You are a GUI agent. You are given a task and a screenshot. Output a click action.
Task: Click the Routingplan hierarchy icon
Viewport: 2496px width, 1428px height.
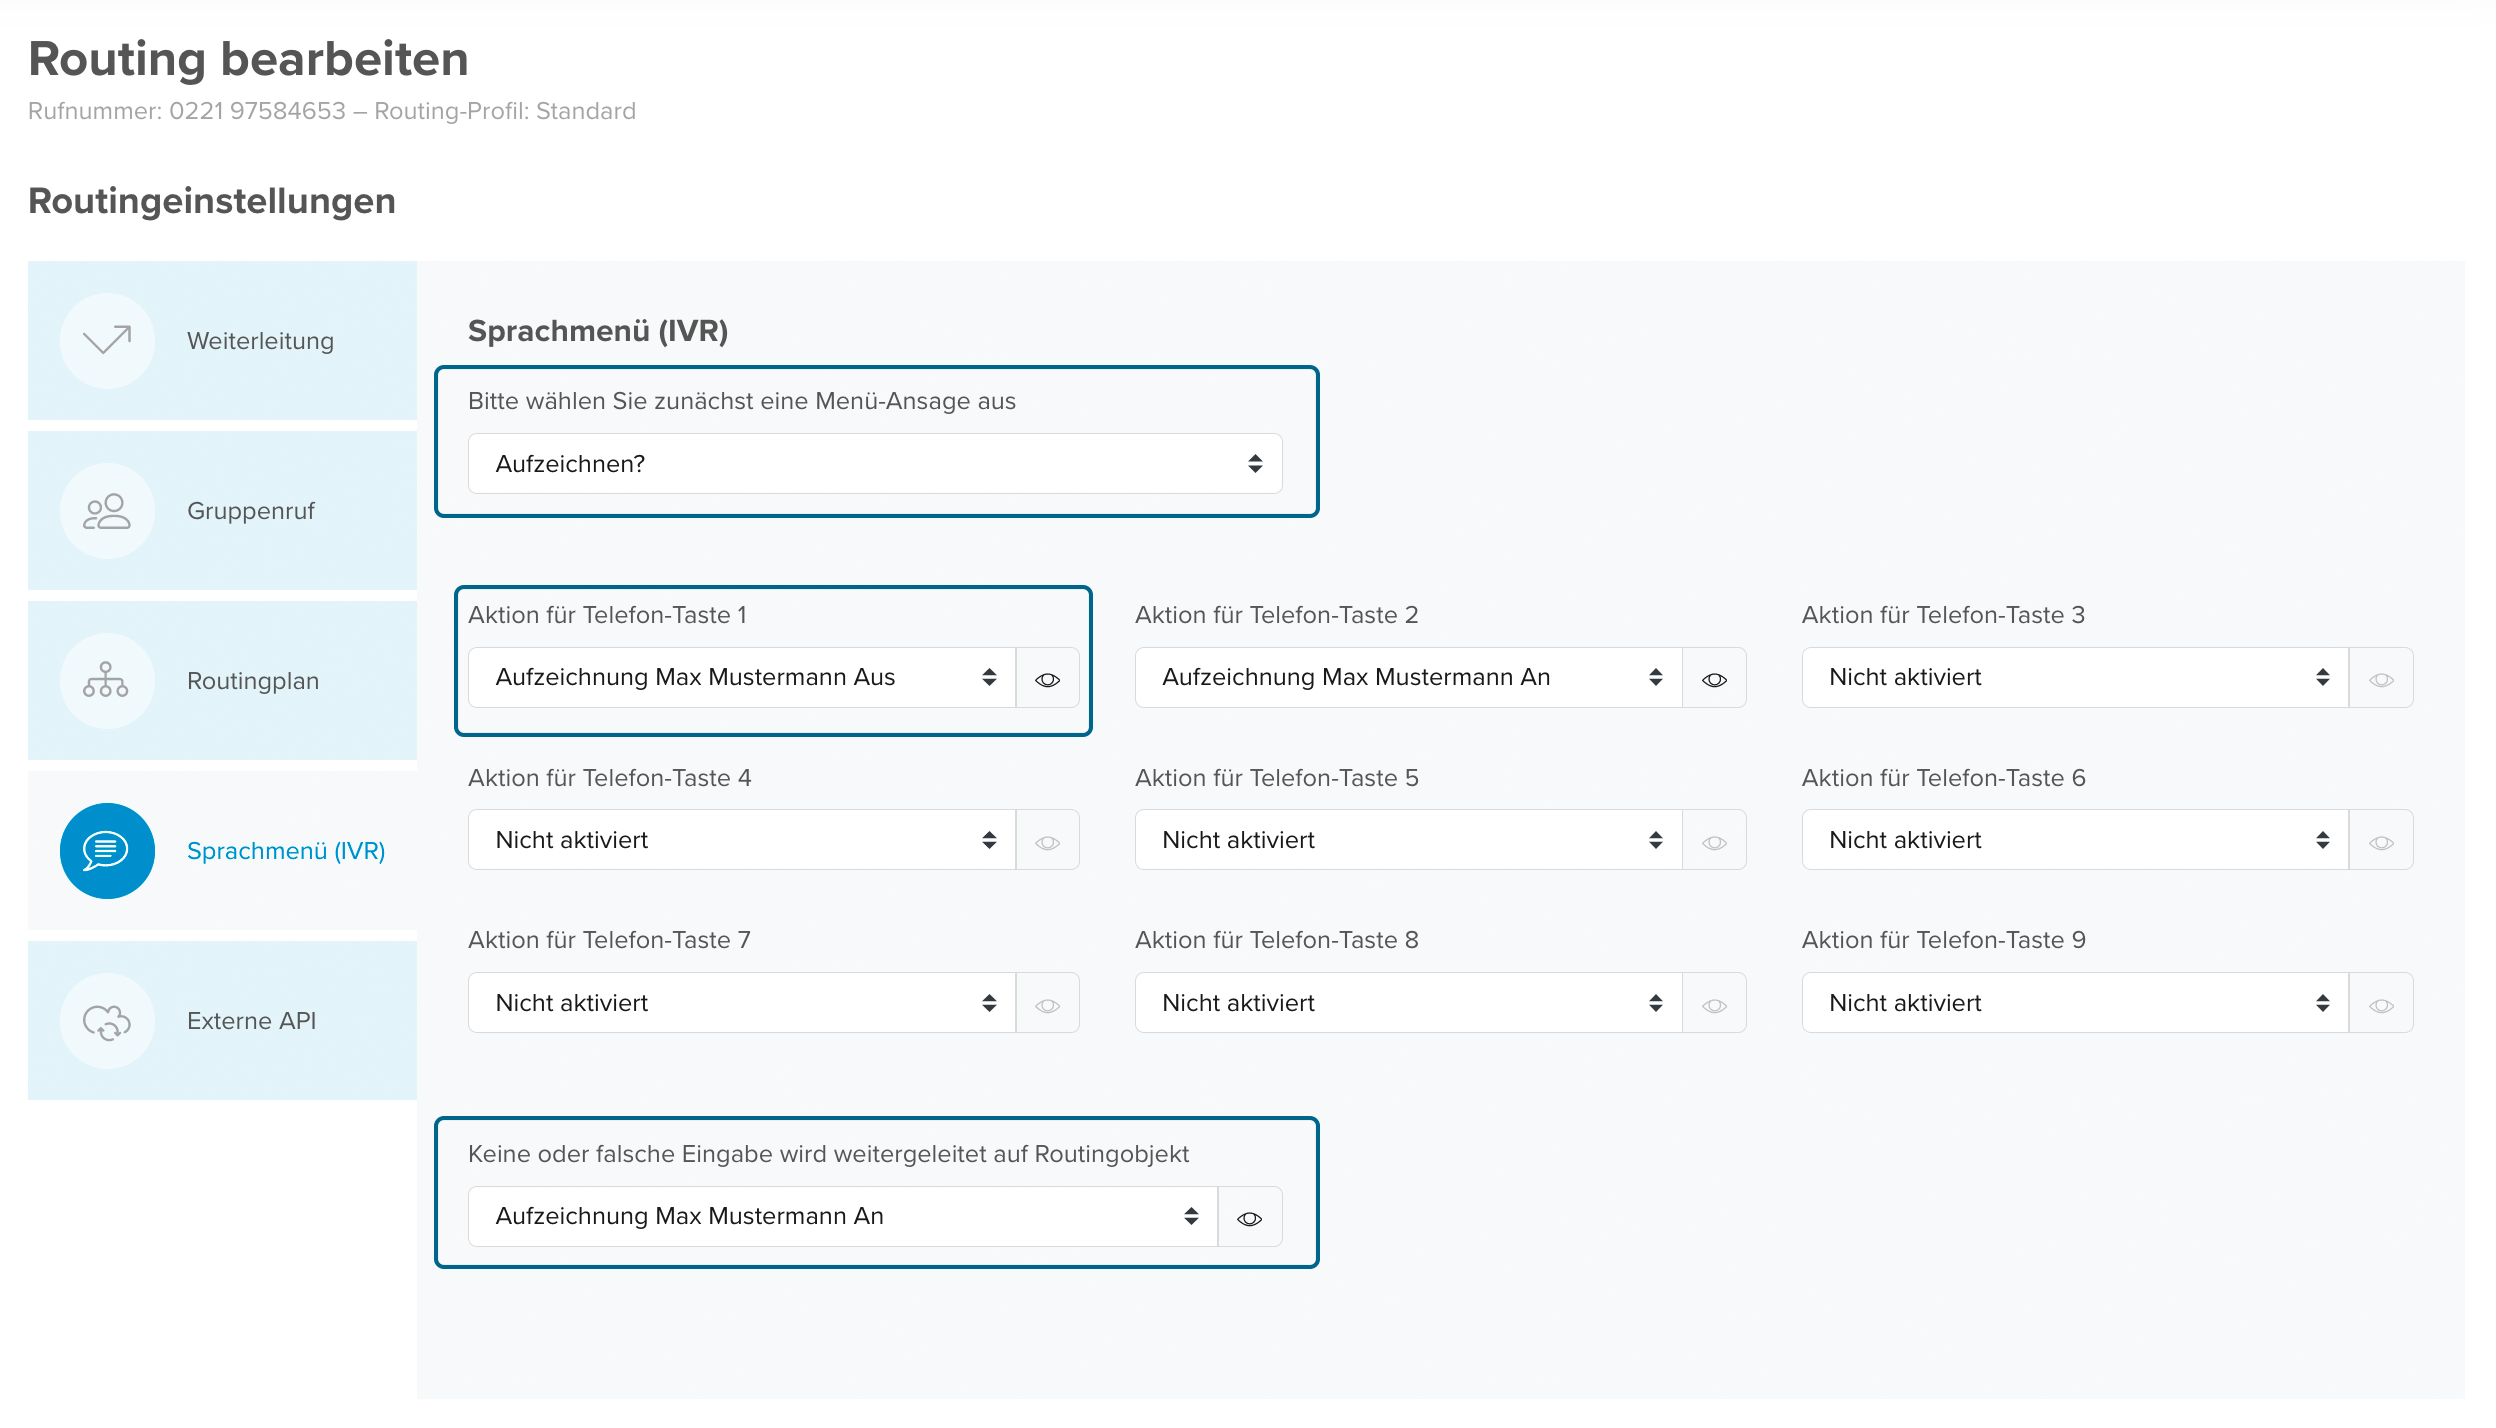click(x=107, y=681)
